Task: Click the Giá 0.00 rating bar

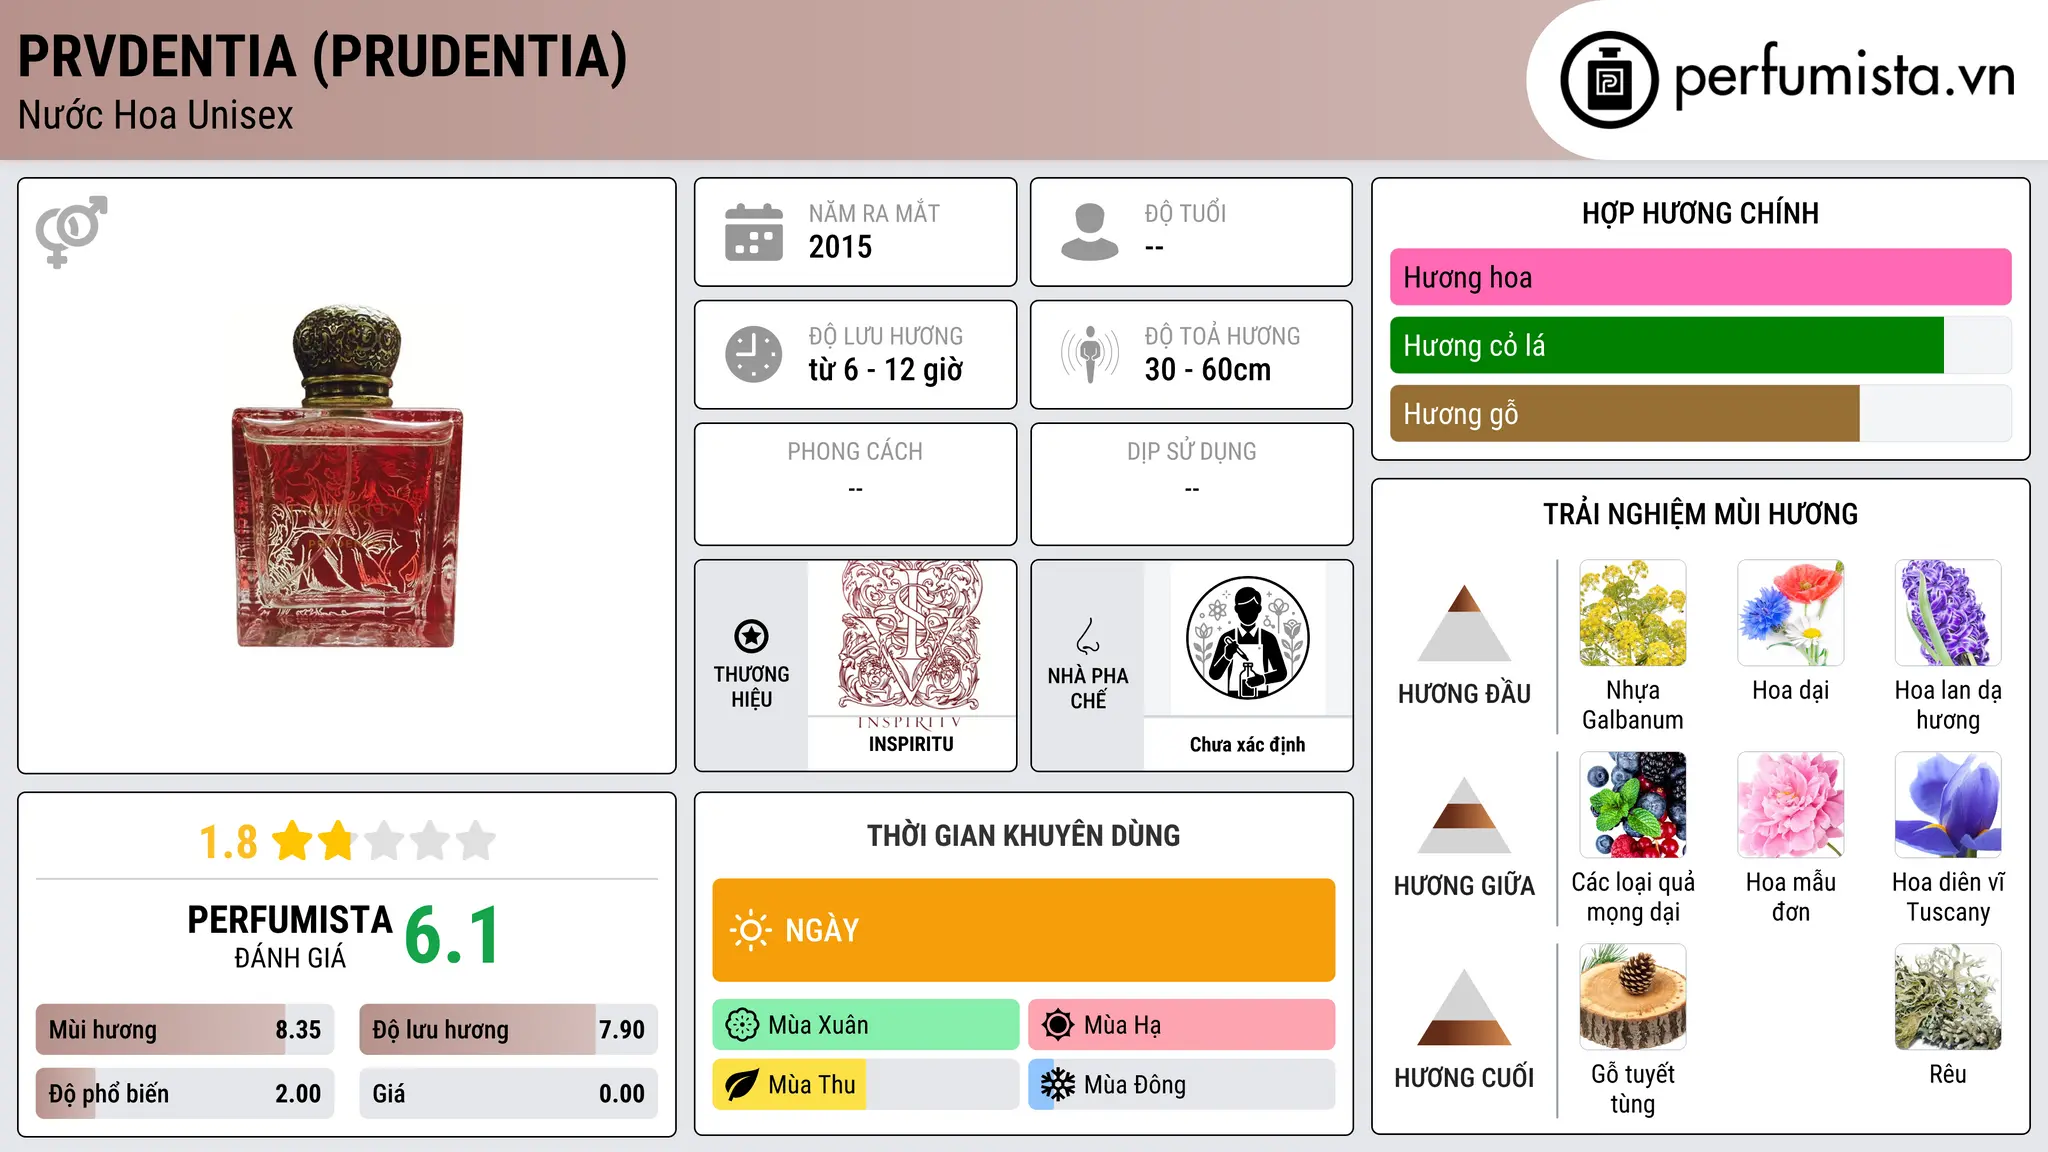Action: [x=508, y=1093]
